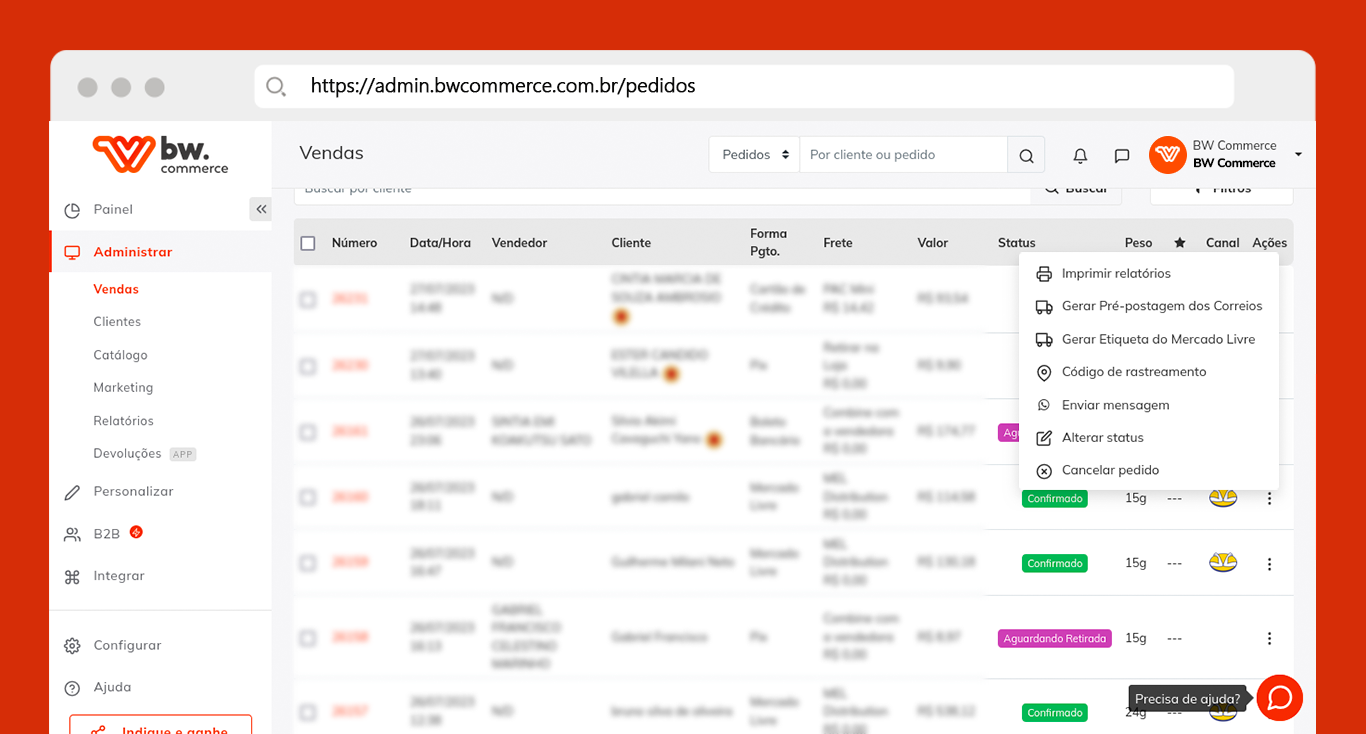Click the star column header icon
The image size is (1366, 734).
1180,243
